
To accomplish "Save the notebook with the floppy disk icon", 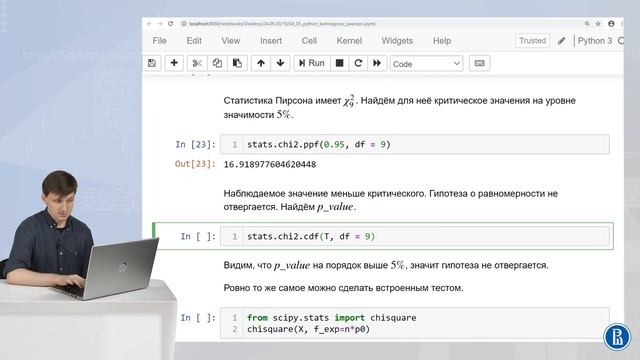I will [x=152, y=63].
